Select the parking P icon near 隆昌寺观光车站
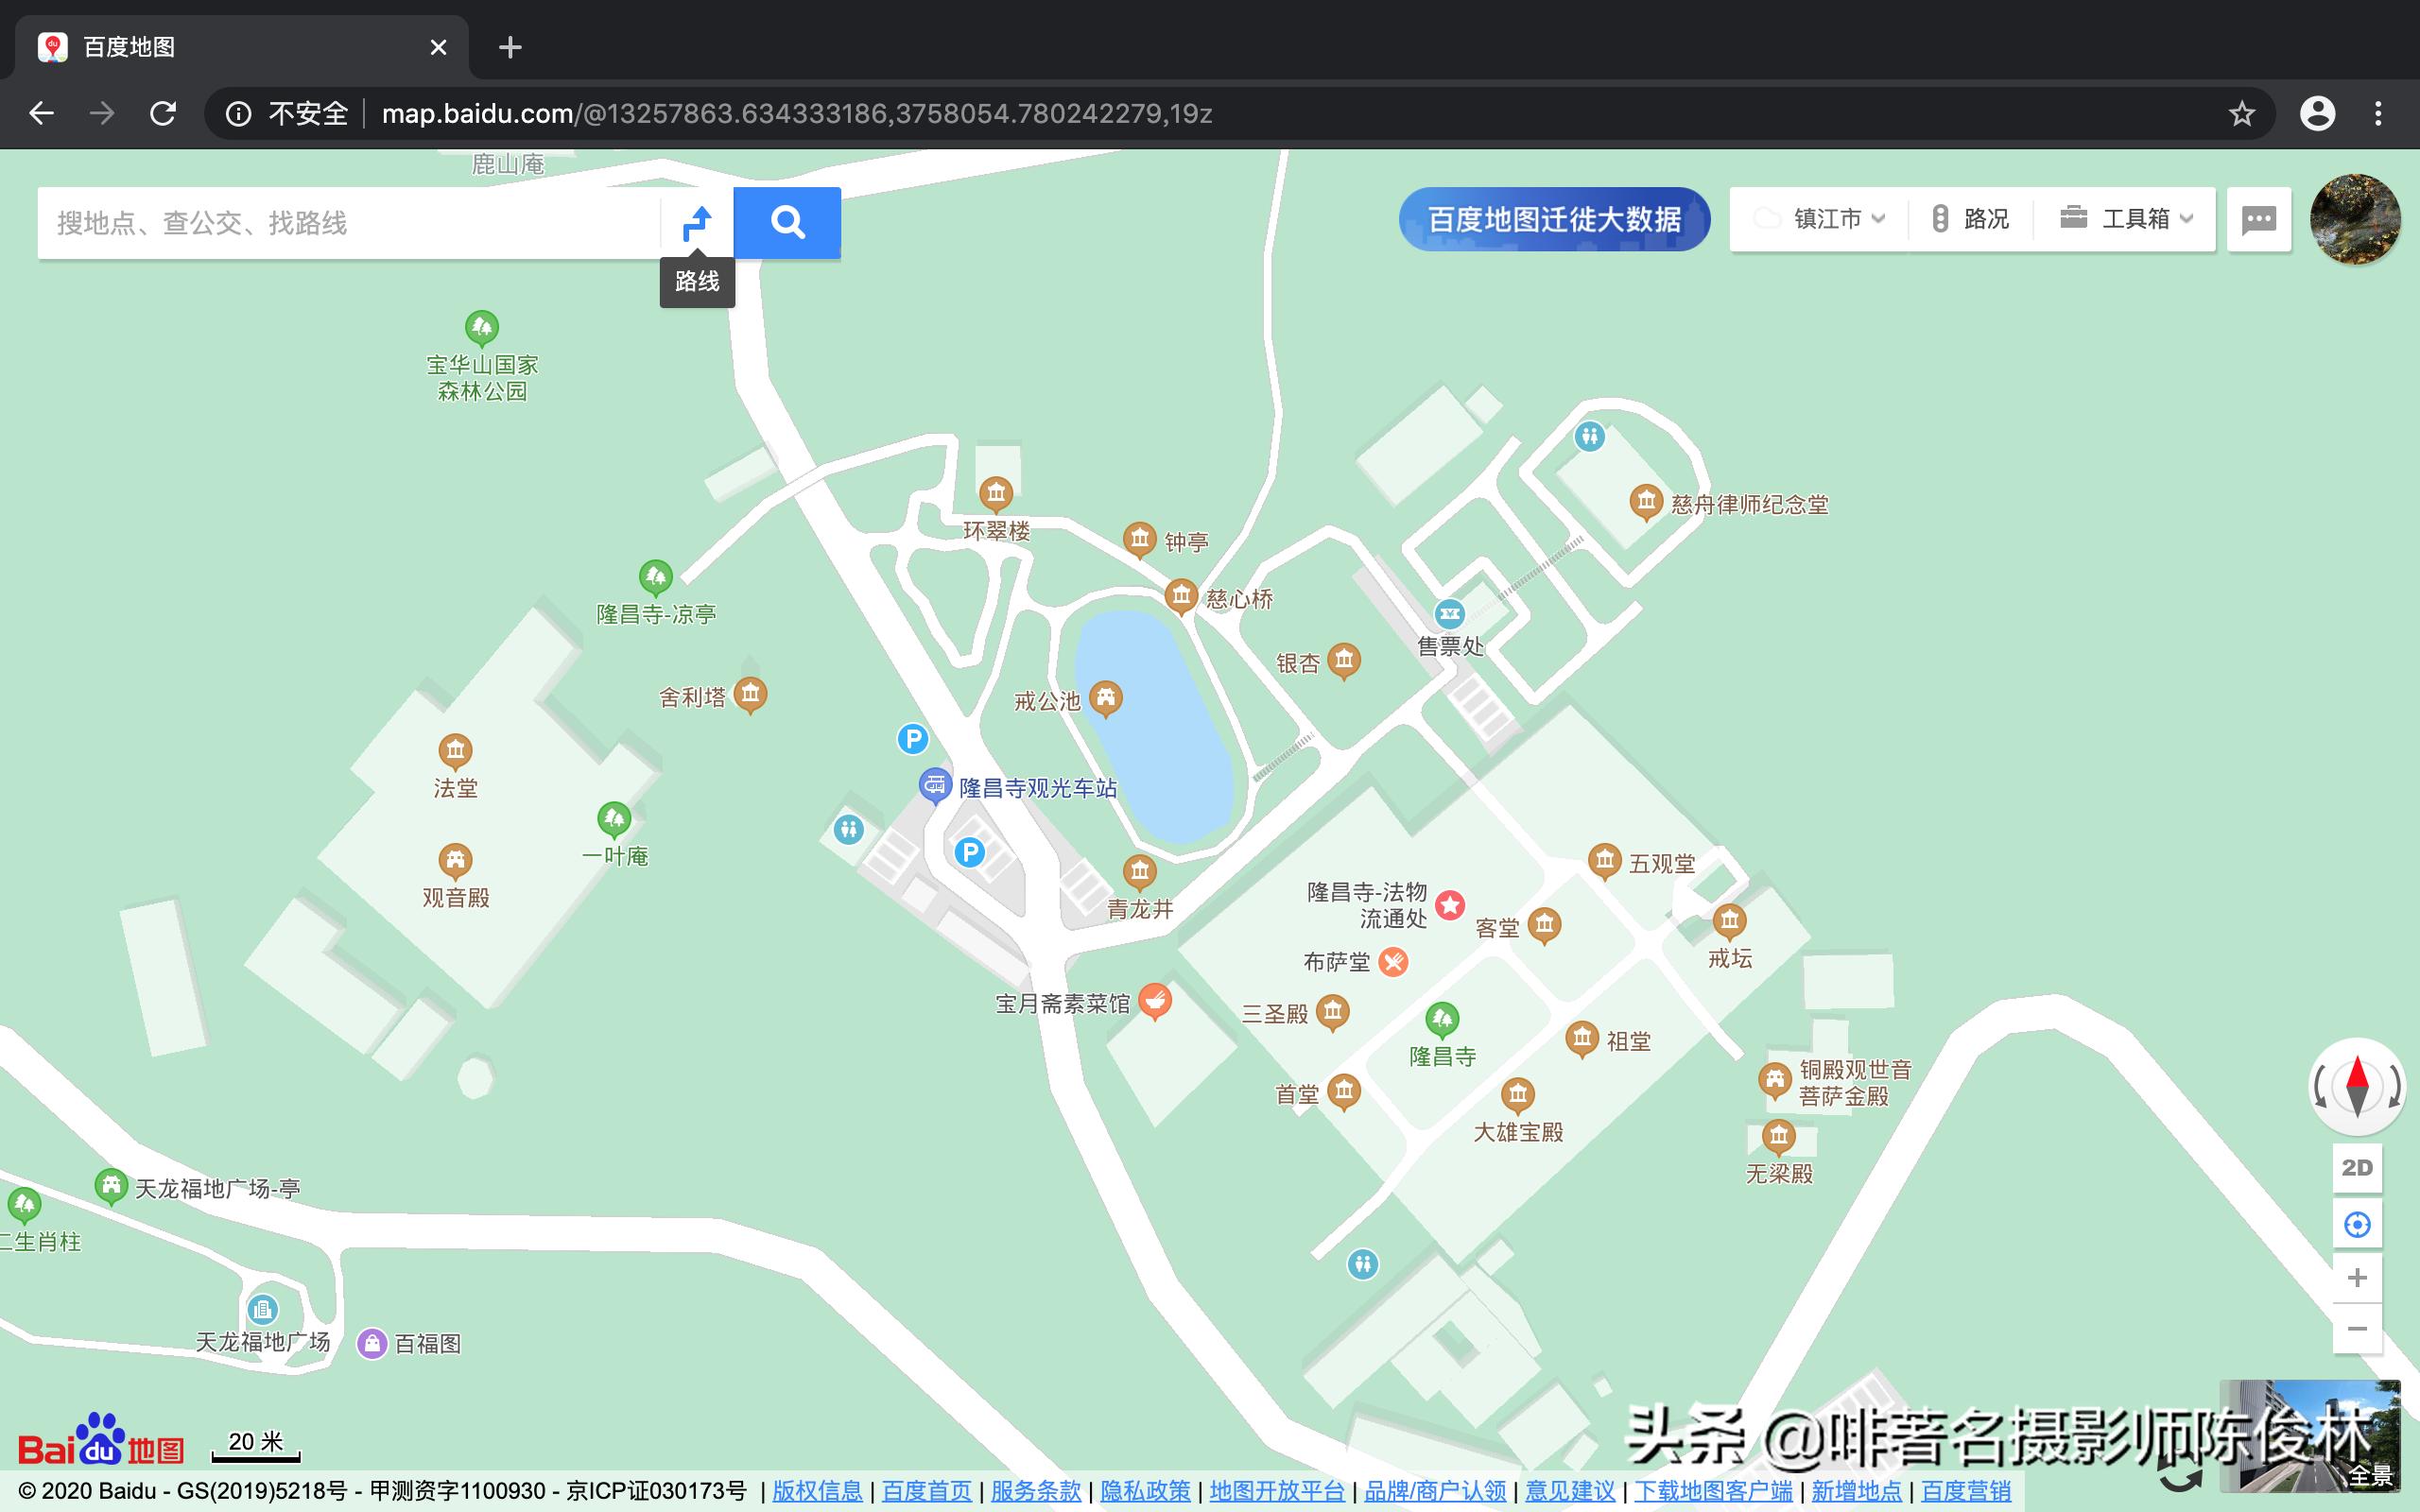Viewport: 2420px width, 1512px height. (x=912, y=739)
